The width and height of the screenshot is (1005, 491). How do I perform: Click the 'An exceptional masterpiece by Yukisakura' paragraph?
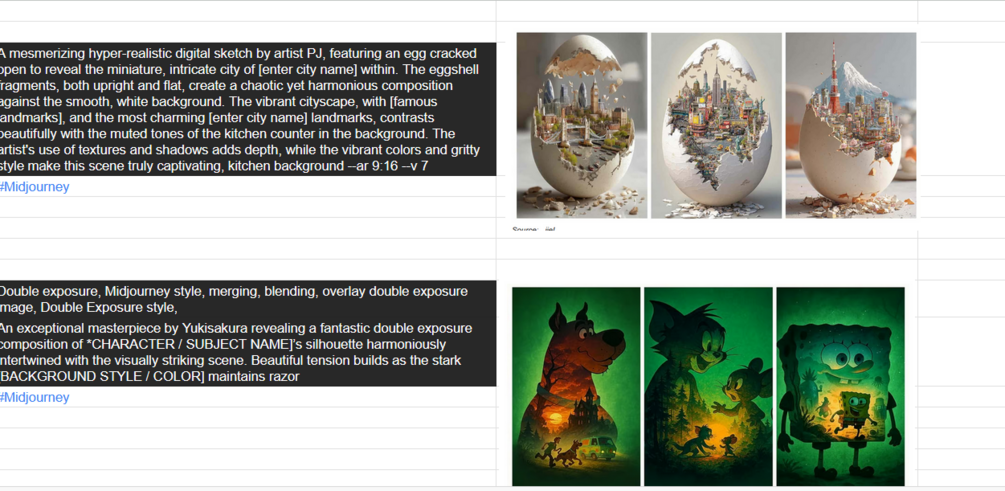[235, 353]
